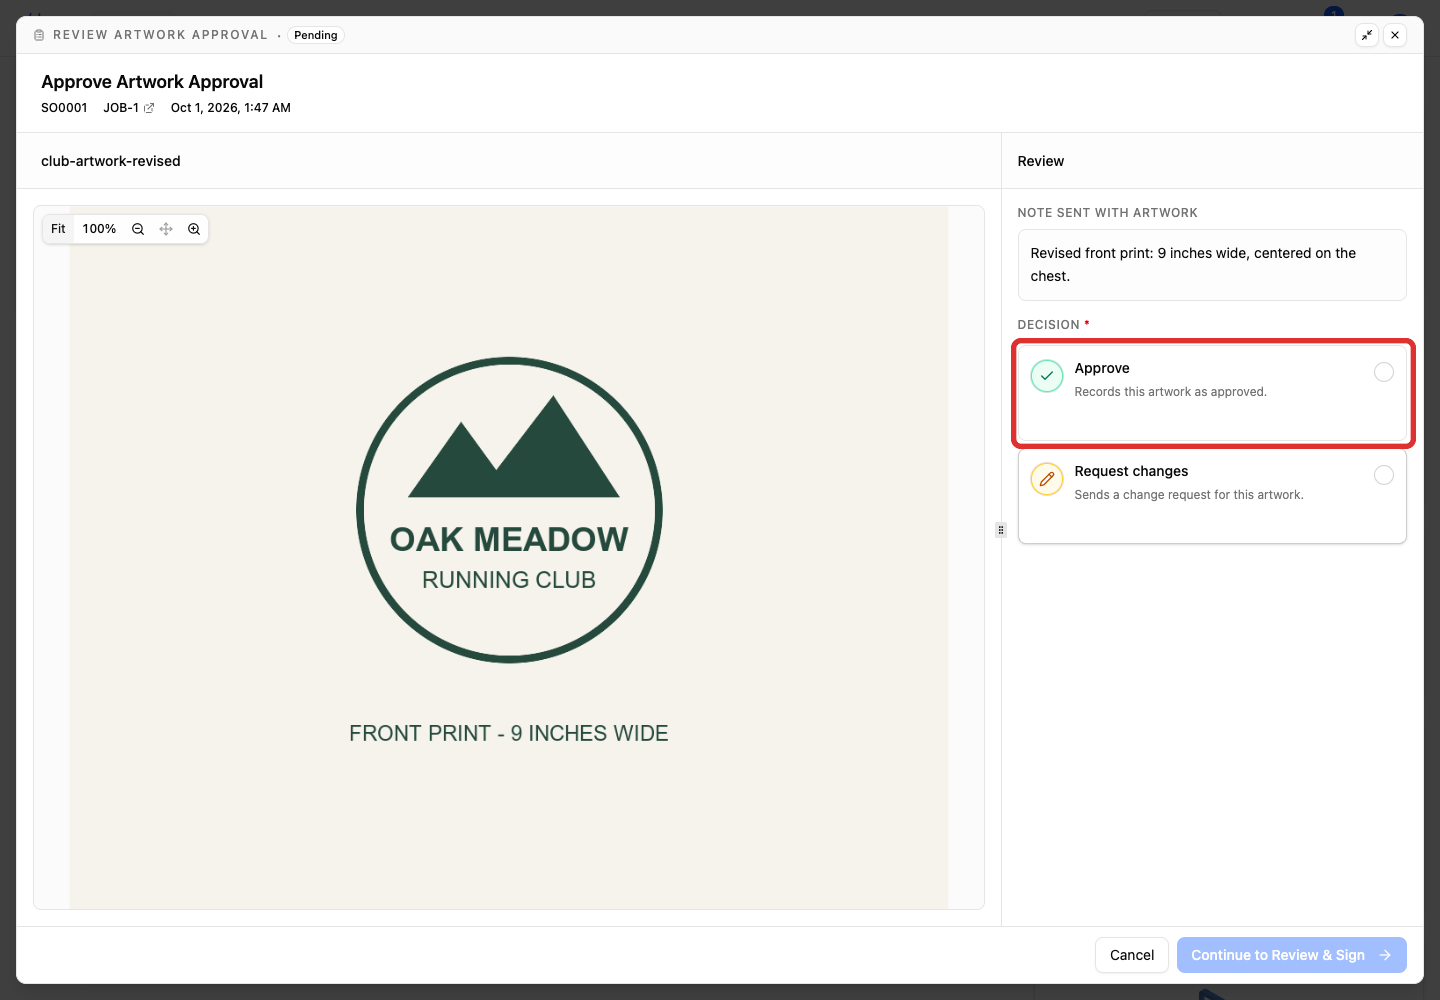Activate the pan tool in preview toolbar
The height and width of the screenshot is (1000, 1440).
coord(166,229)
